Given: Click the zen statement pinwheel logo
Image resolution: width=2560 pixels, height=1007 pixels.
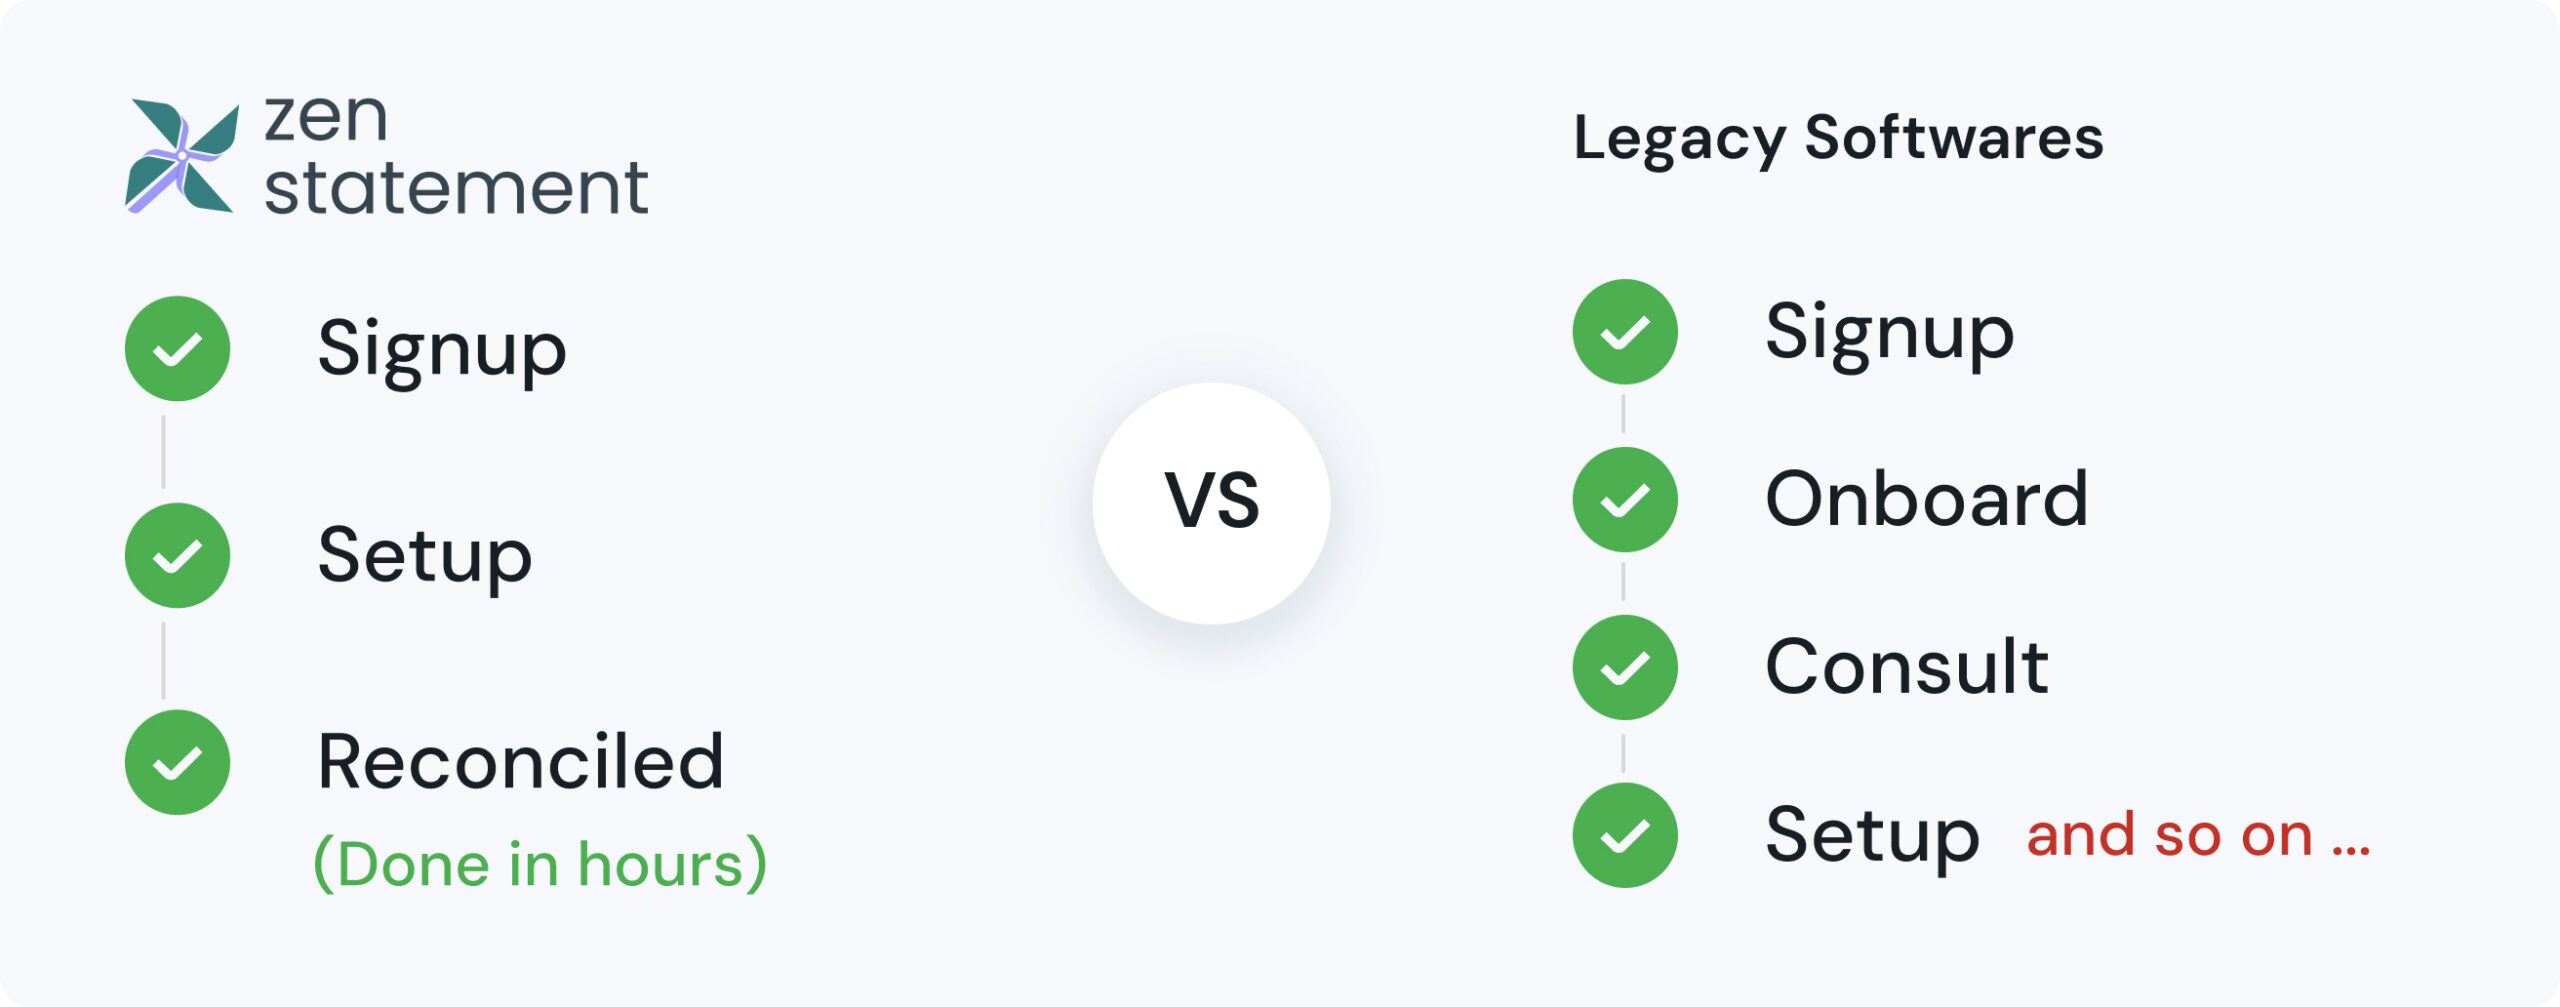Looking at the screenshot, I should tap(182, 156).
